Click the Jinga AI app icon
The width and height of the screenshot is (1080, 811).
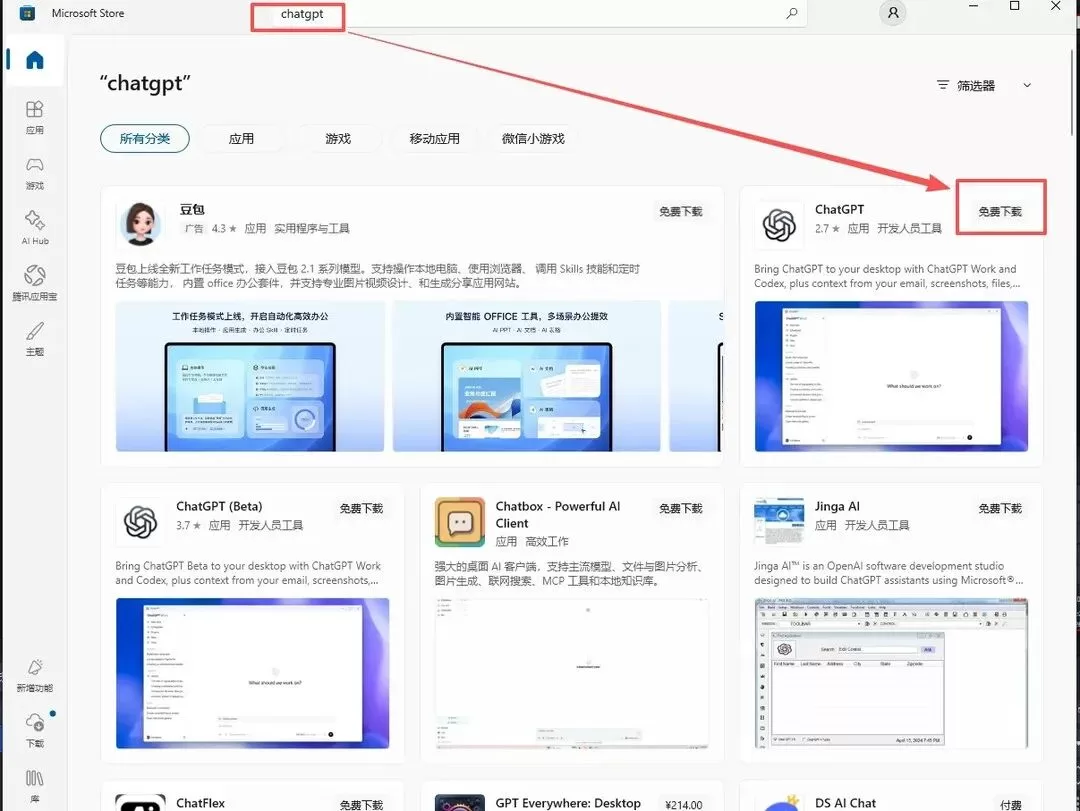(x=779, y=522)
